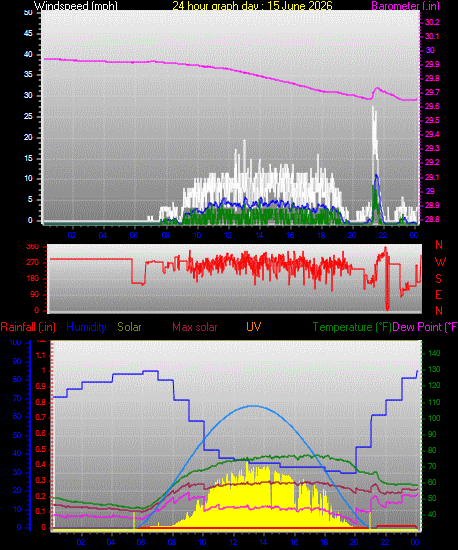Click the peak of the blue max solar curve
The height and width of the screenshot is (550, 458).
[254, 406]
